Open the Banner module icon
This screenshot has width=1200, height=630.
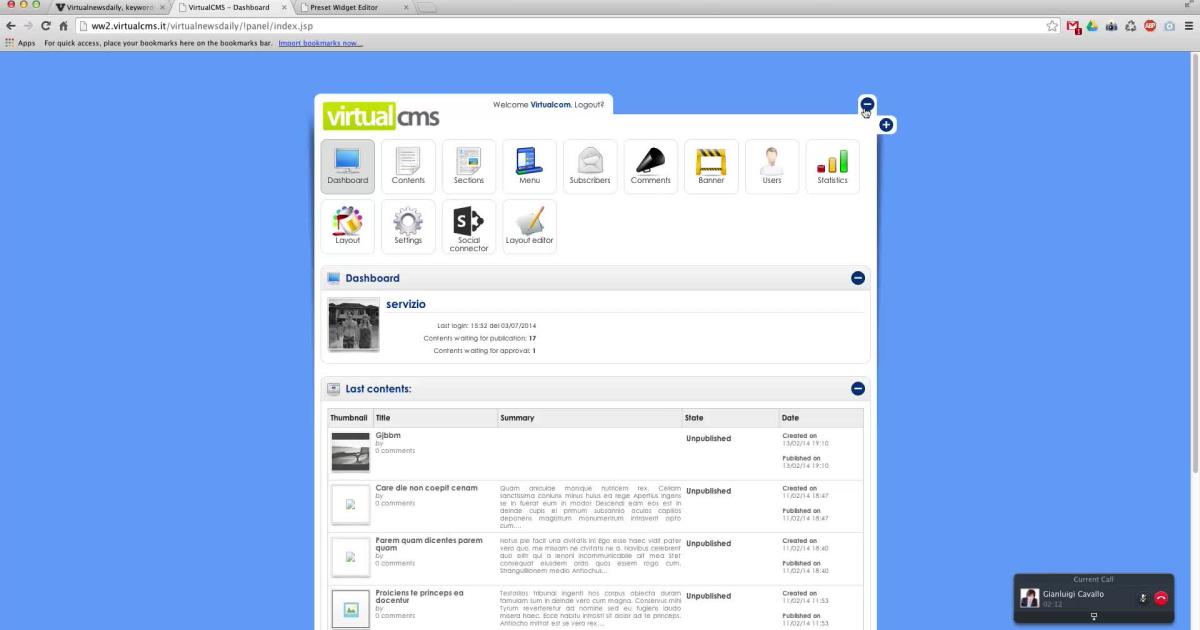coord(711,165)
